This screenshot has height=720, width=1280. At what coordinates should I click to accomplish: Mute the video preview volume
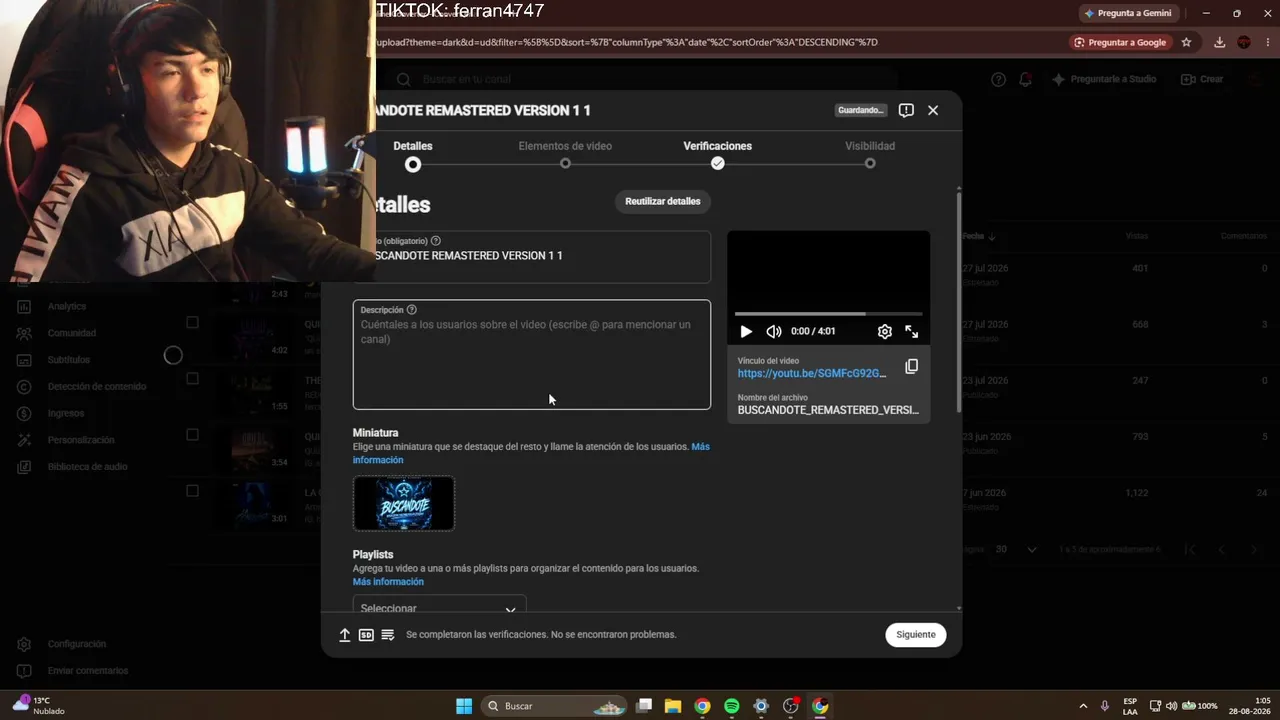(774, 332)
